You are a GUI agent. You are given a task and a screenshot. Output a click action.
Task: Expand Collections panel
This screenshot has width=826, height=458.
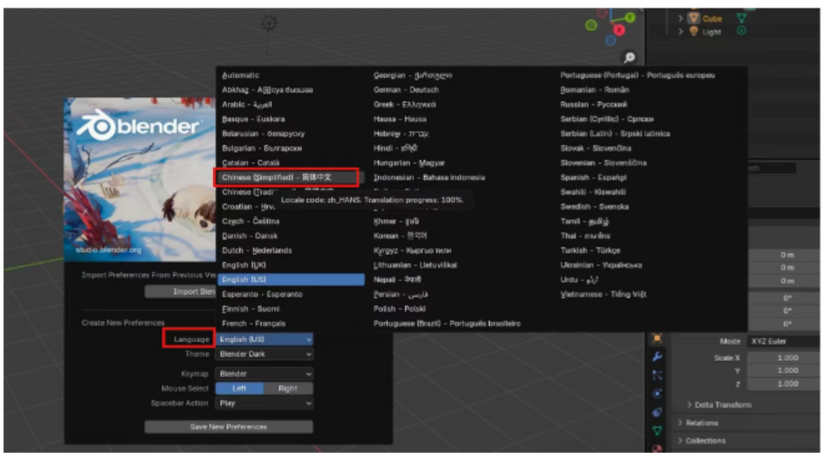point(681,441)
